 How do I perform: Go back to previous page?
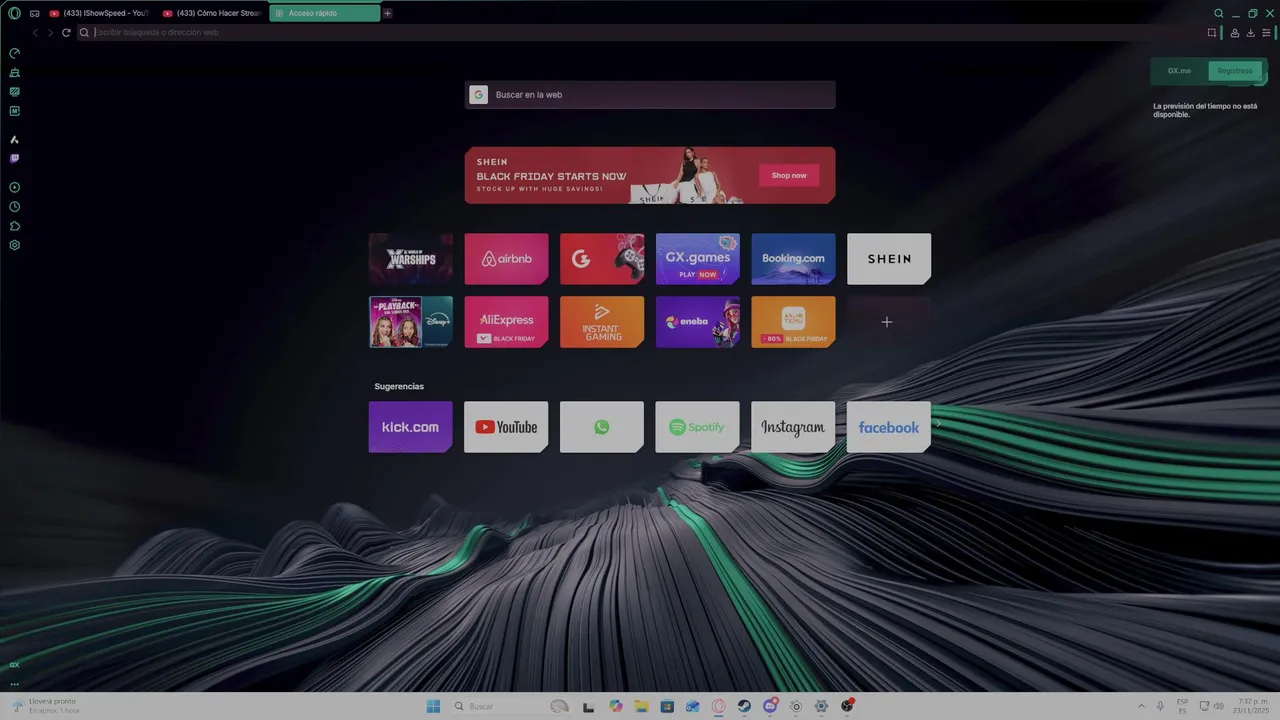pos(36,32)
